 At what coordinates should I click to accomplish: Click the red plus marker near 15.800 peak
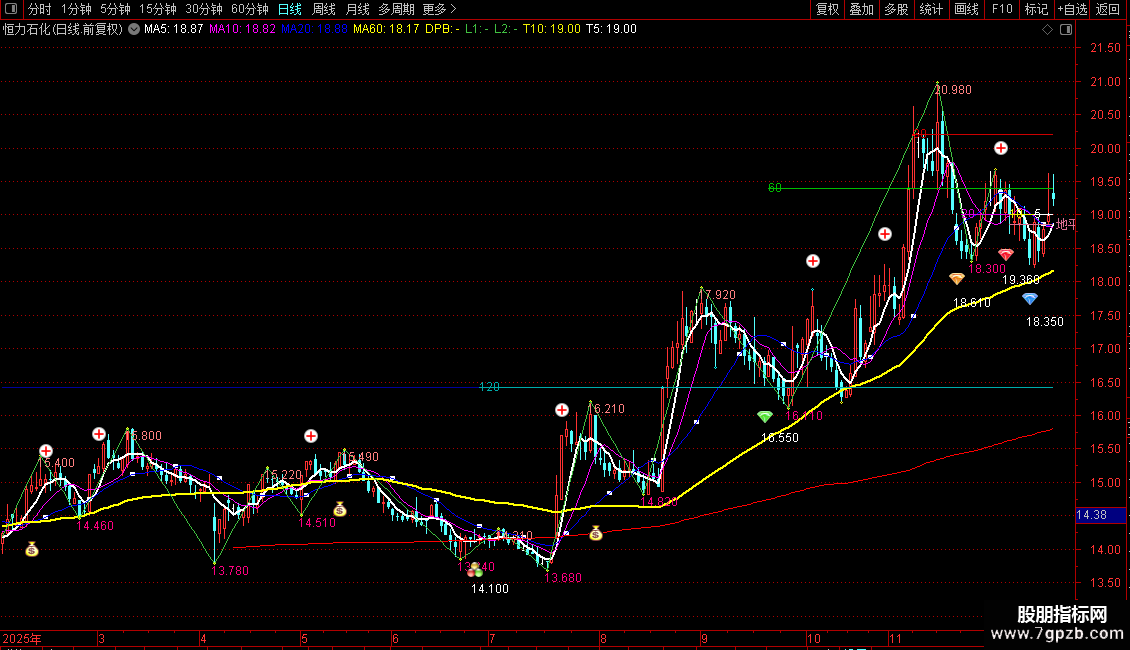click(x=99, y=434)
